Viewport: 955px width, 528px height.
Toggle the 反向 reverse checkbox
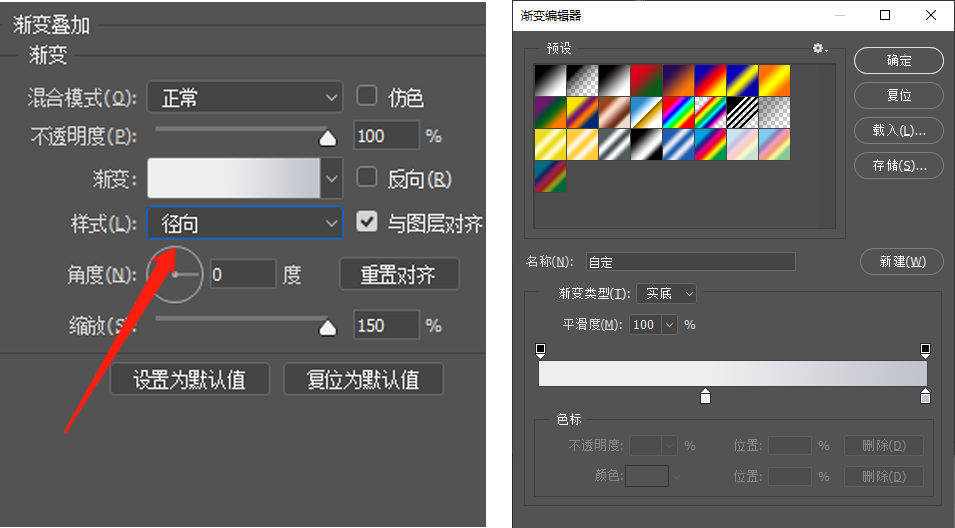[x=367, y=178]
